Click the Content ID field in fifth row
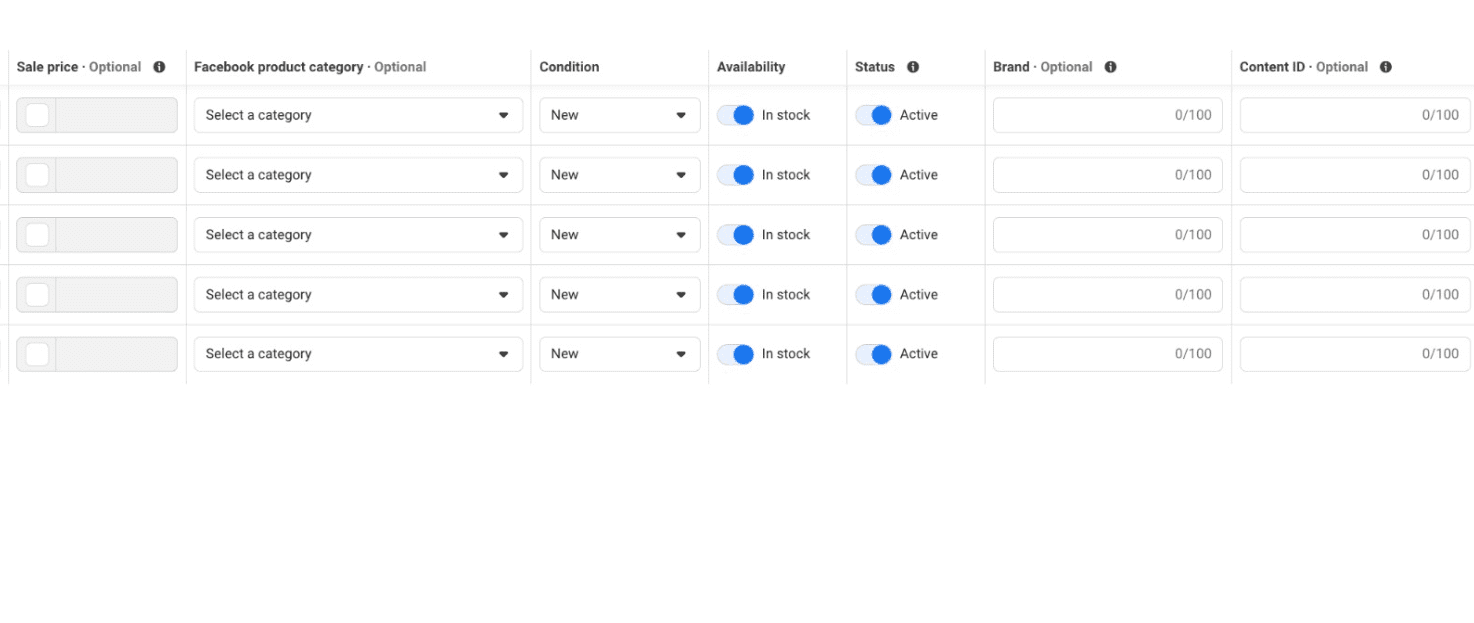This screenshot has height=623, width=1474. pos(1355,354)
